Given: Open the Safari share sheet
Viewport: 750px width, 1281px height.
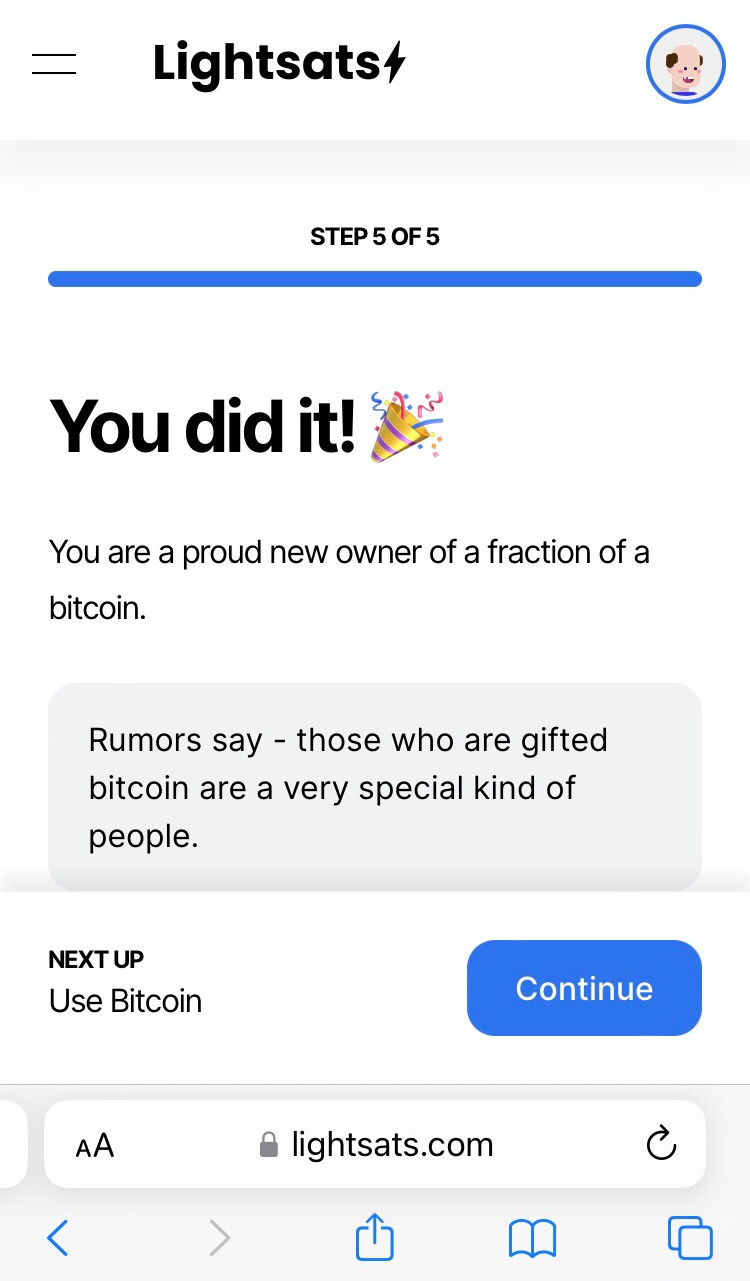Looking at the screenshot, I should [x=375, y=1239].
